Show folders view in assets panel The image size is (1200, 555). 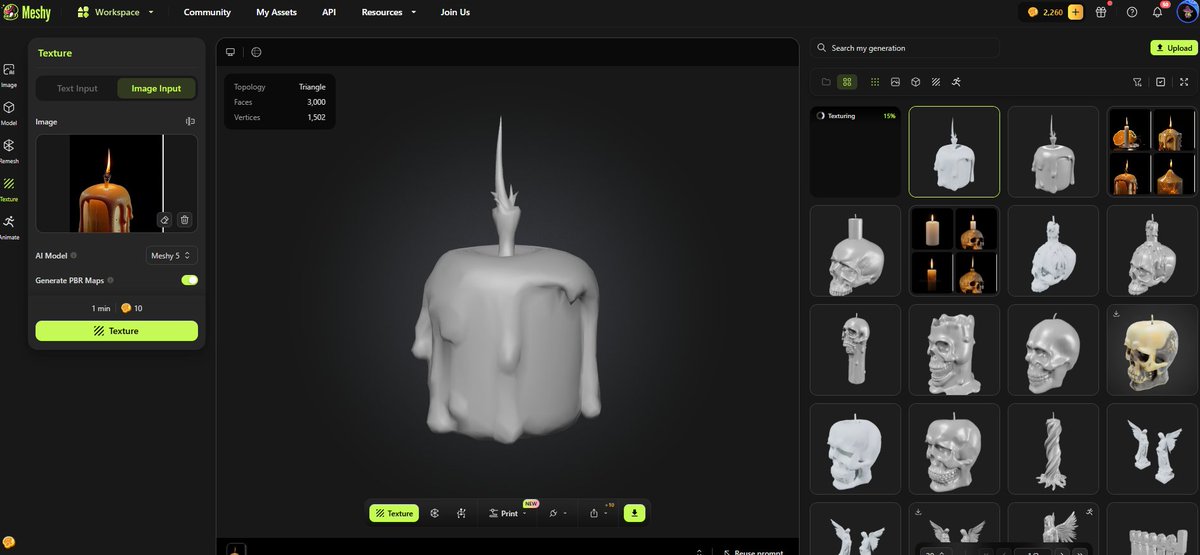[x=826, y=82]
